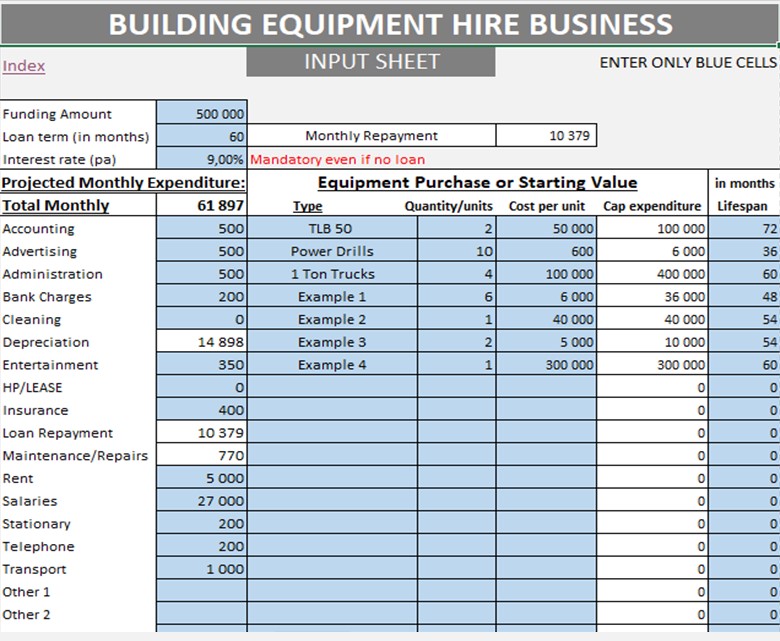
Task: Open the Index link
Action: coord(24,66)
